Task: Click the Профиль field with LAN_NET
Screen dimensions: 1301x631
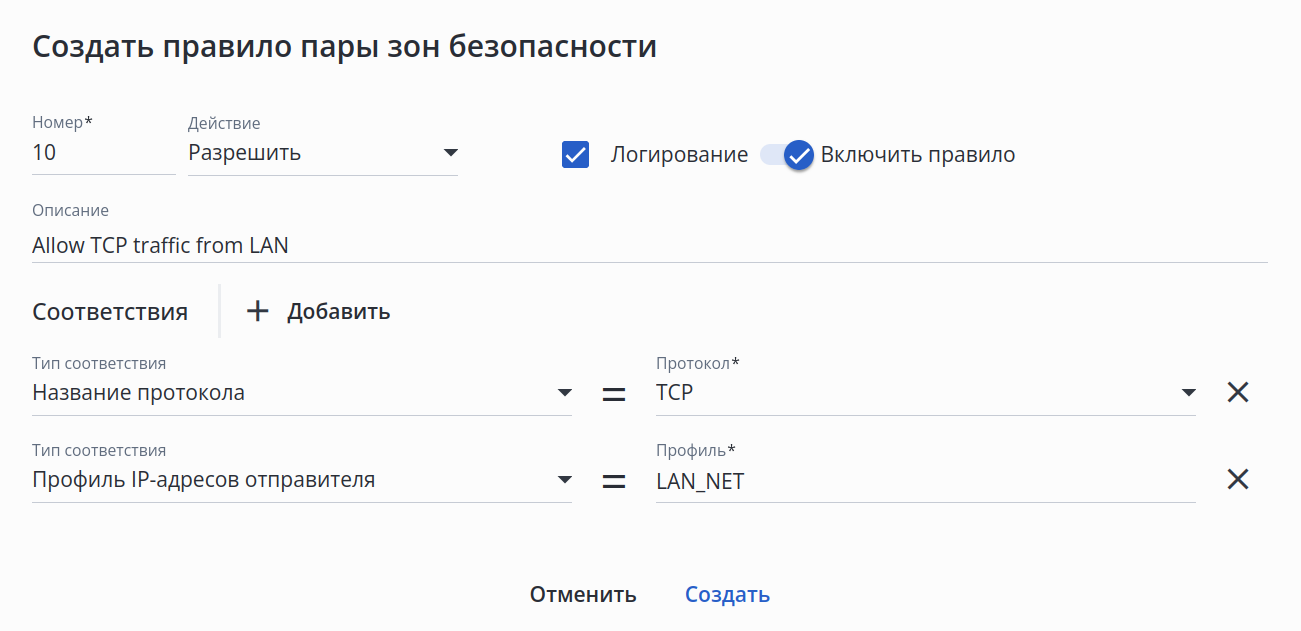Action: [x=924, y=481]
